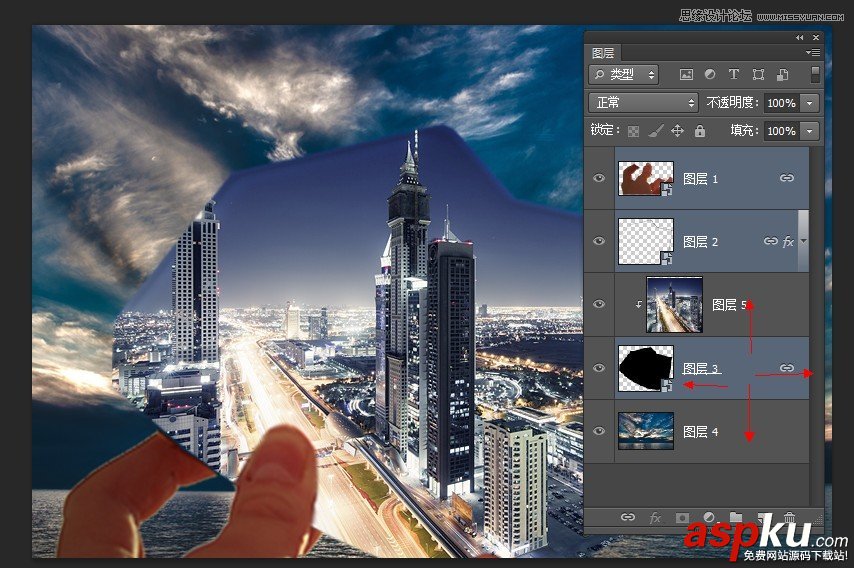
Task: Click the 不透明度 100% value field
Action: pyautogui.click(x=782, y=103)
